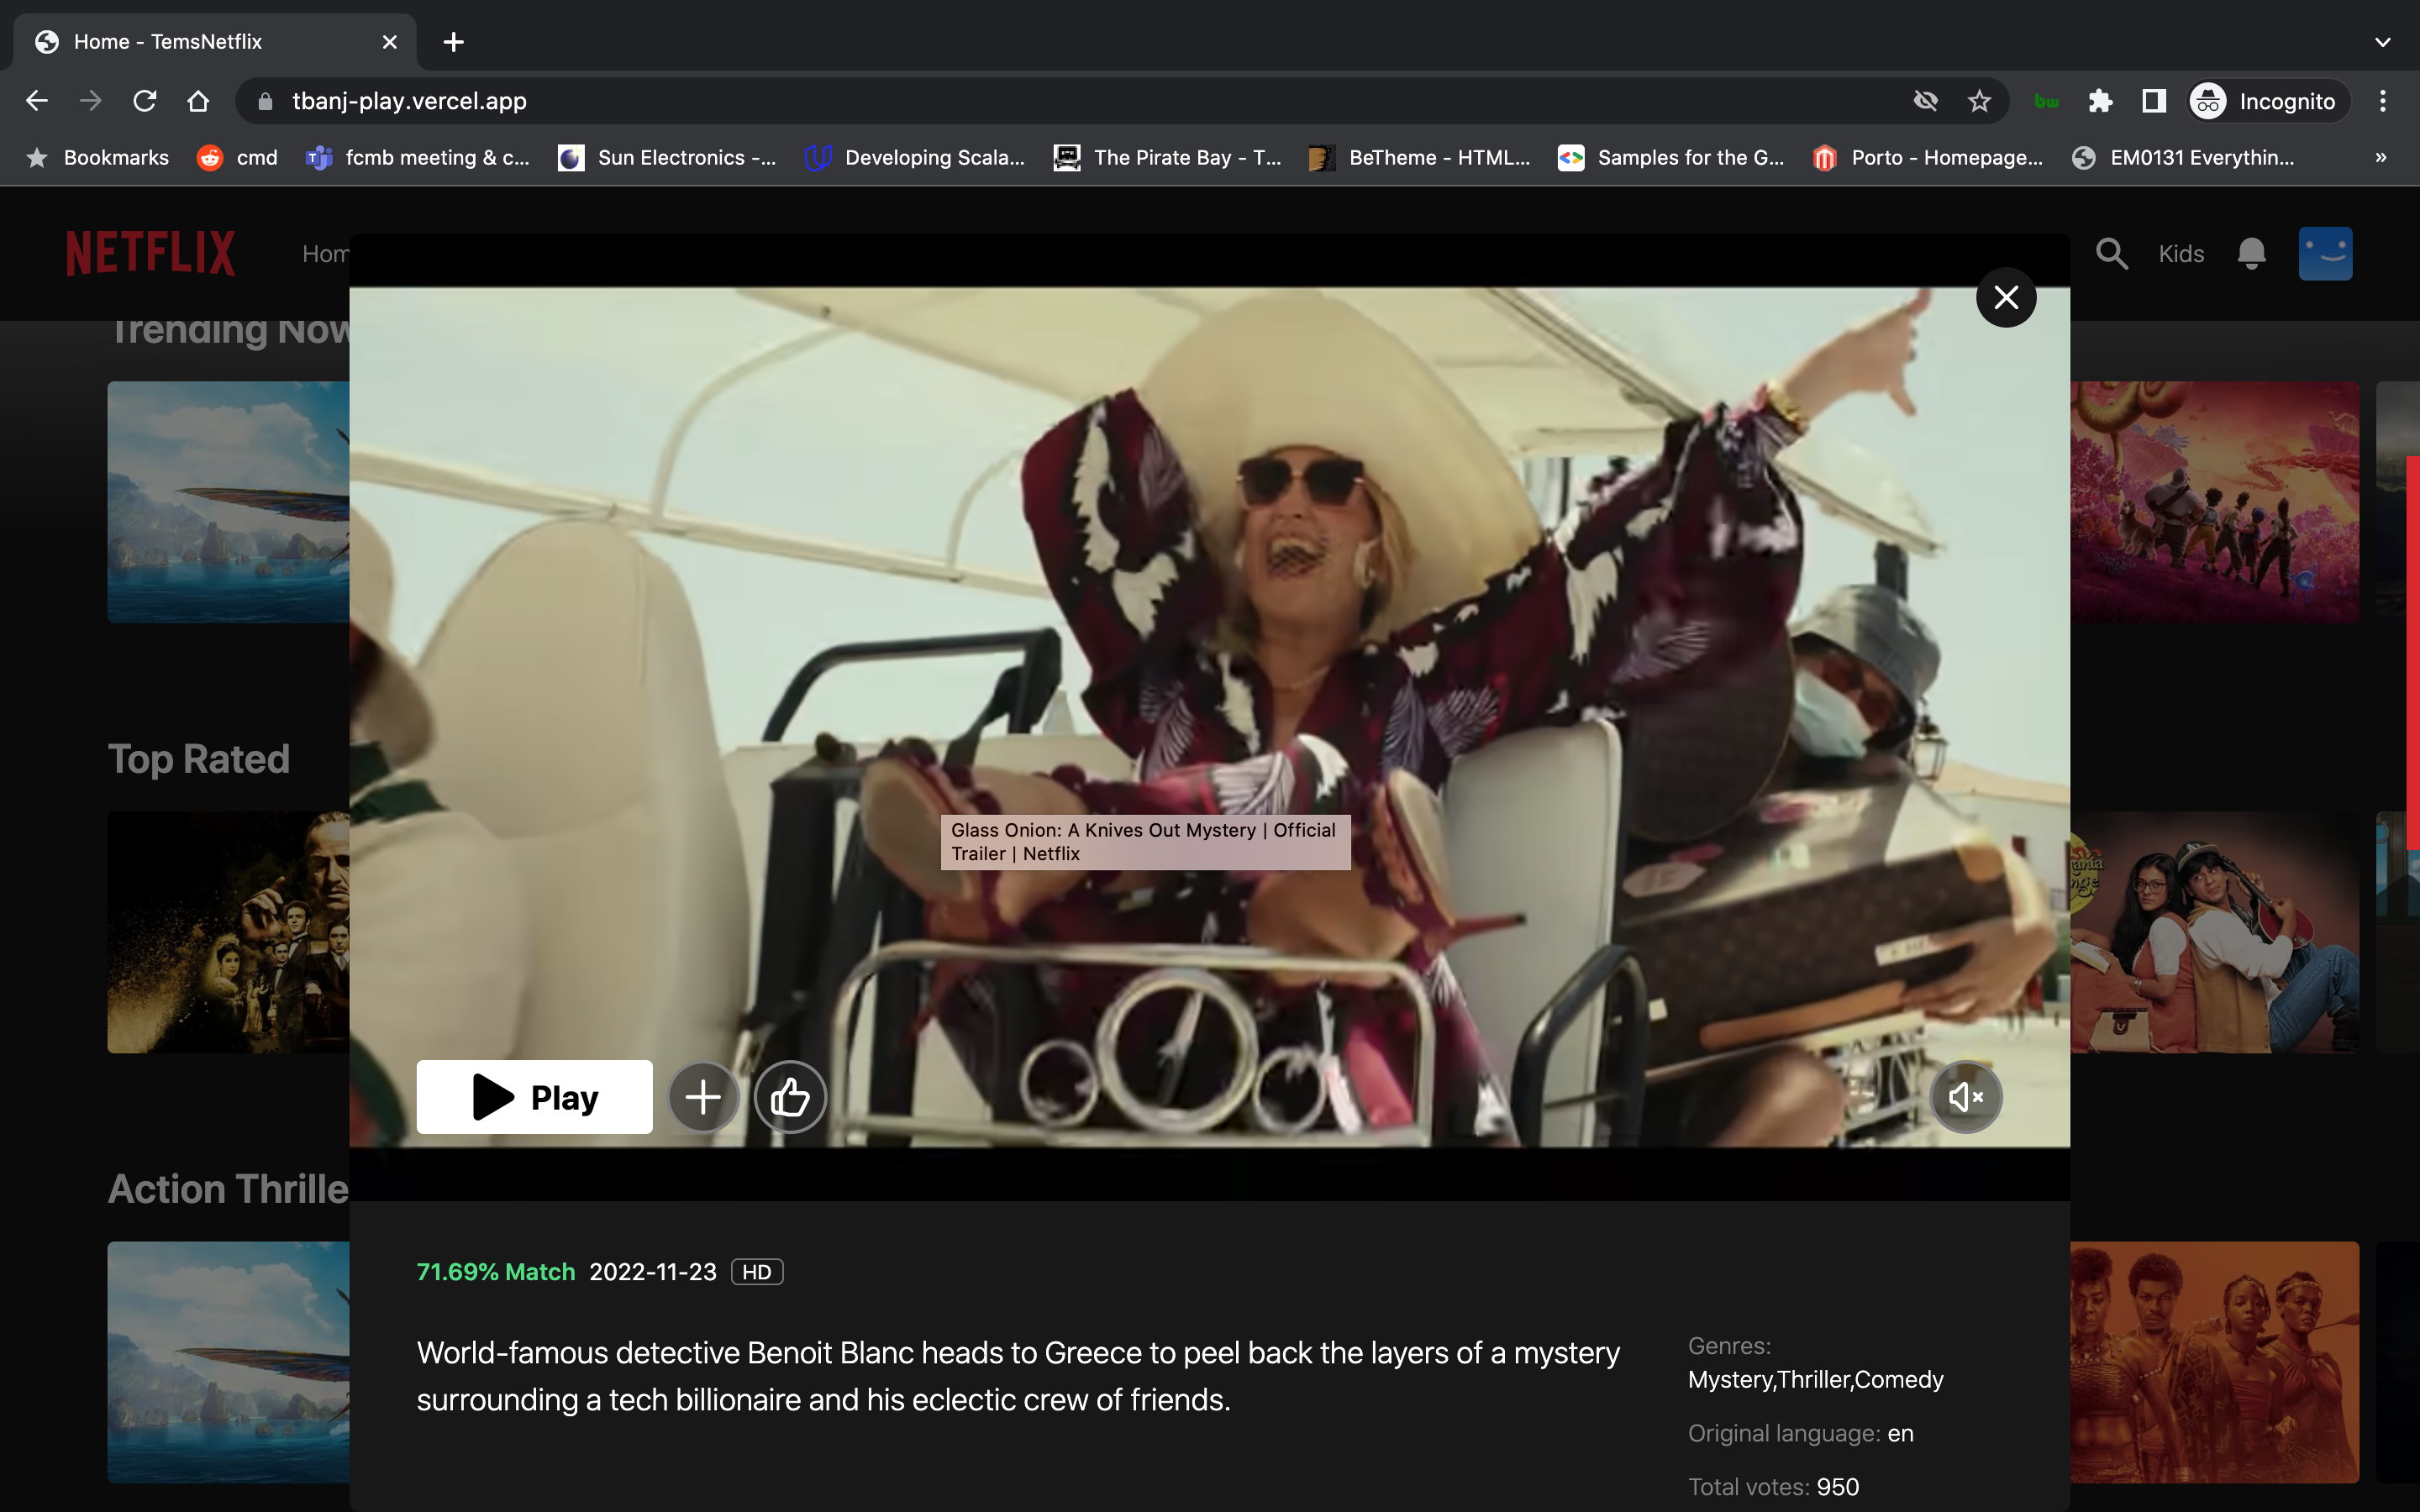Toggle the third-party cookies blocked eye icon
The width and height of the screenshot is (2420, 1512).
pos(1925,101)
